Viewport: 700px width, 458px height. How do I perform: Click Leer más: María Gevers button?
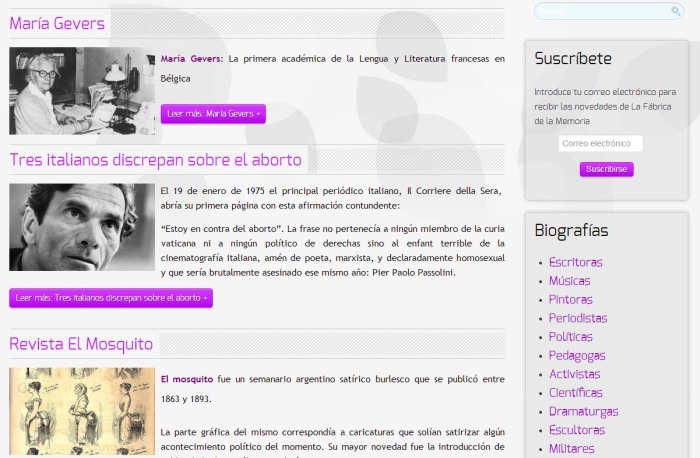pos(213,114)
